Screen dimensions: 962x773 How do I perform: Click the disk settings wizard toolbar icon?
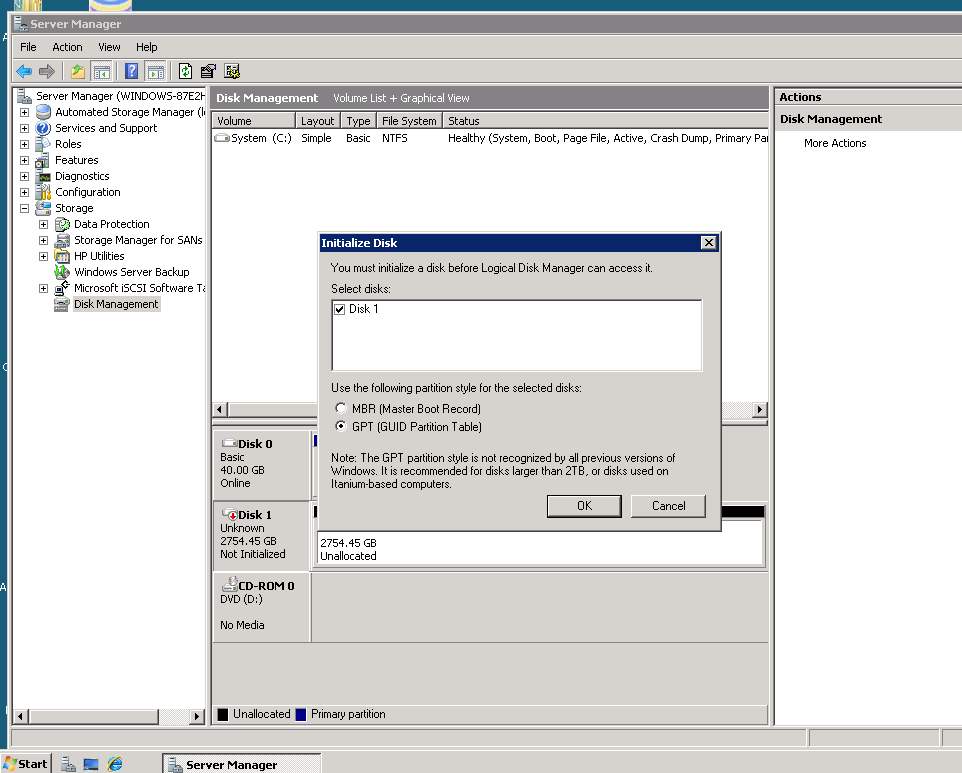pyautogui.click(x=232, y=72)
